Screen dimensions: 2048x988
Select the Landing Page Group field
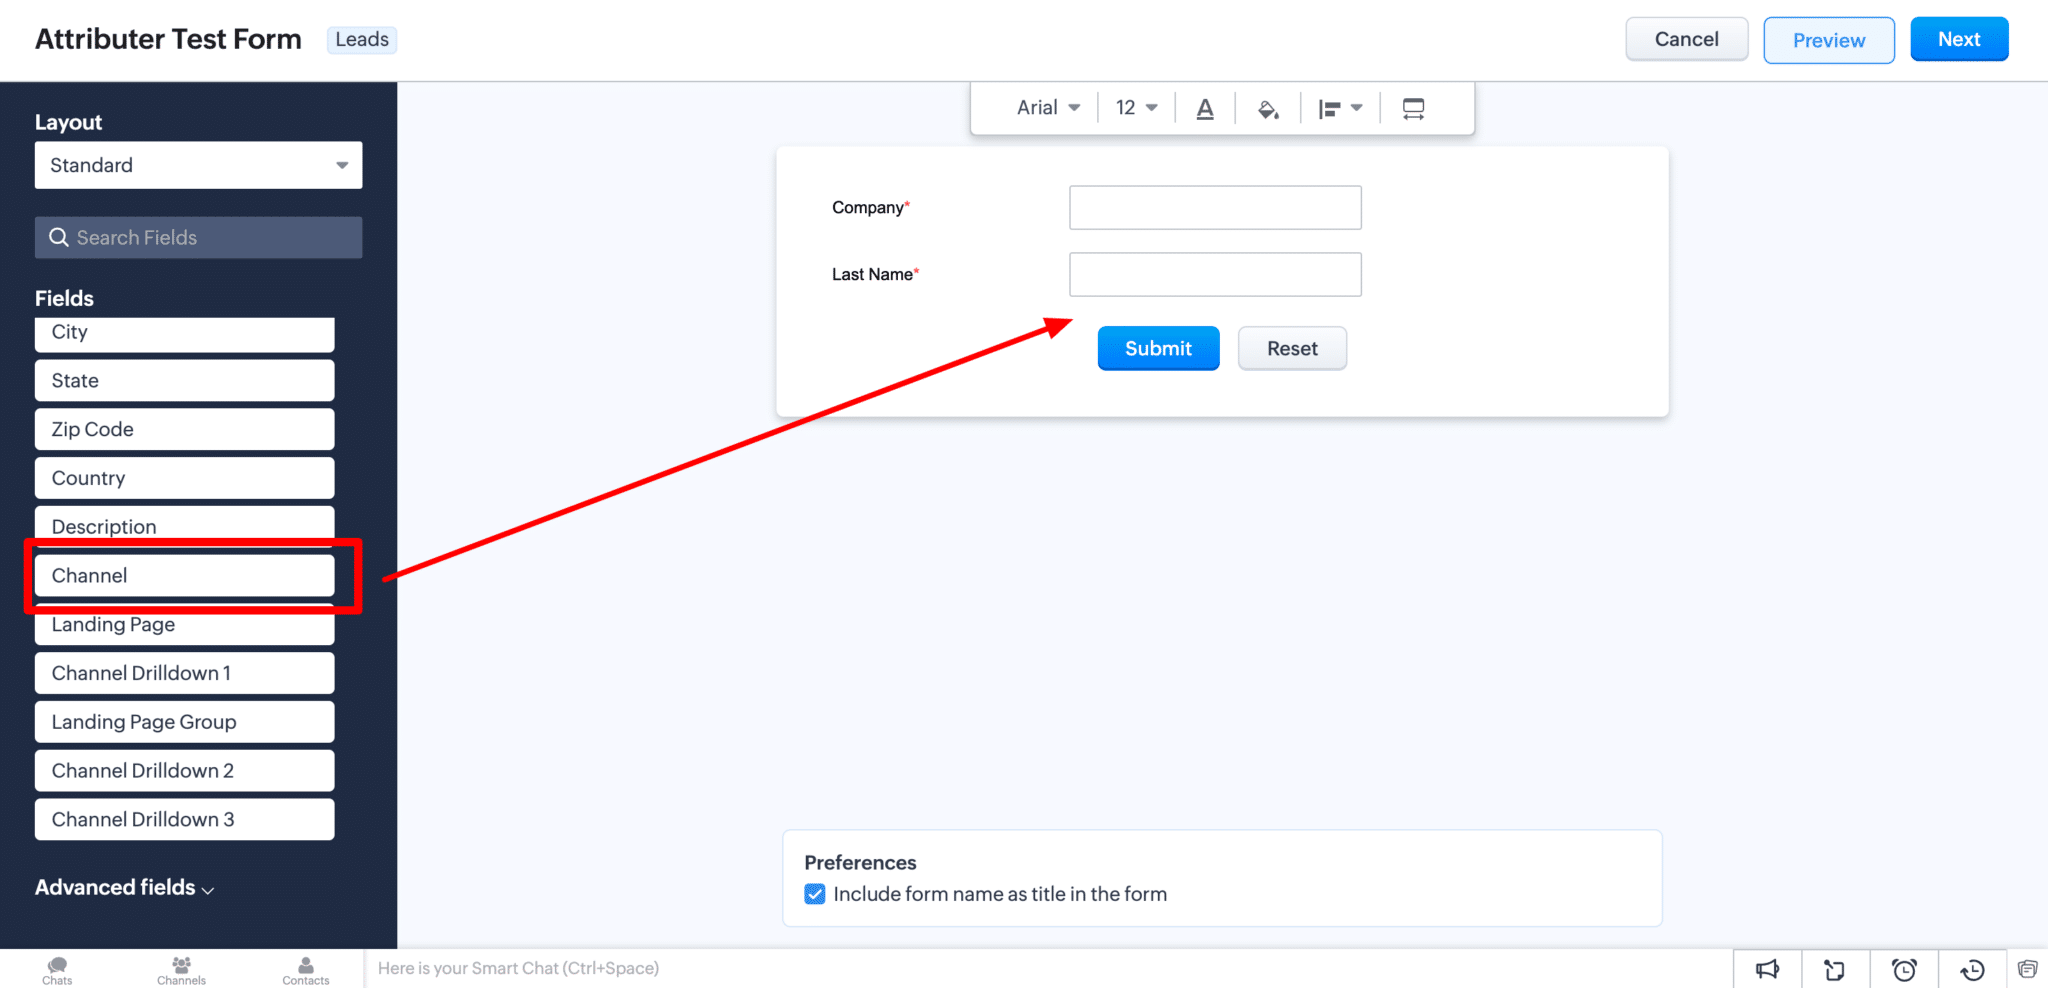(x=185, y=722)
